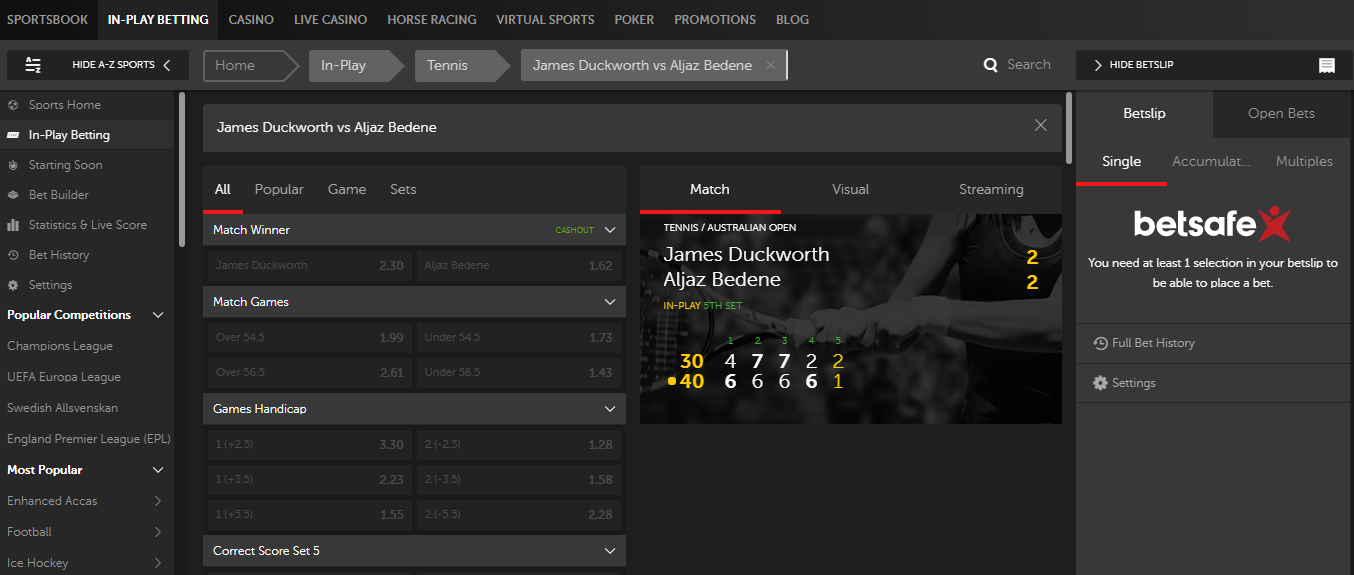This screenshot has height=575, width=1354.
Task: Switch betslip to Accumulator tab
Action: coord(1211,161)
